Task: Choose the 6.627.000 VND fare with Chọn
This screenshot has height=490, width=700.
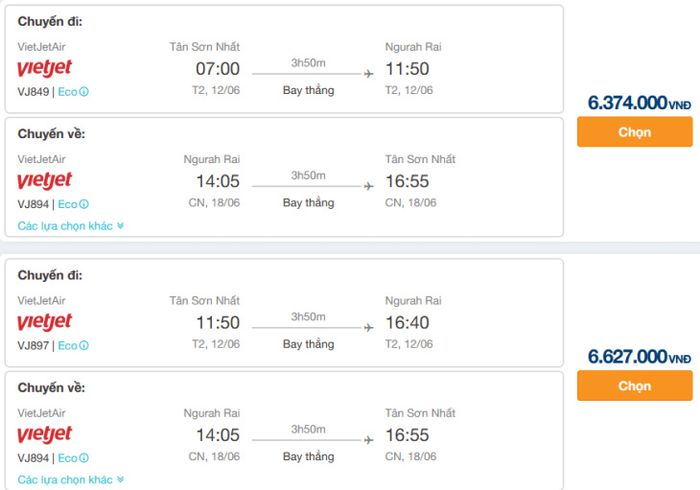Action: click(x=634, y=386)
